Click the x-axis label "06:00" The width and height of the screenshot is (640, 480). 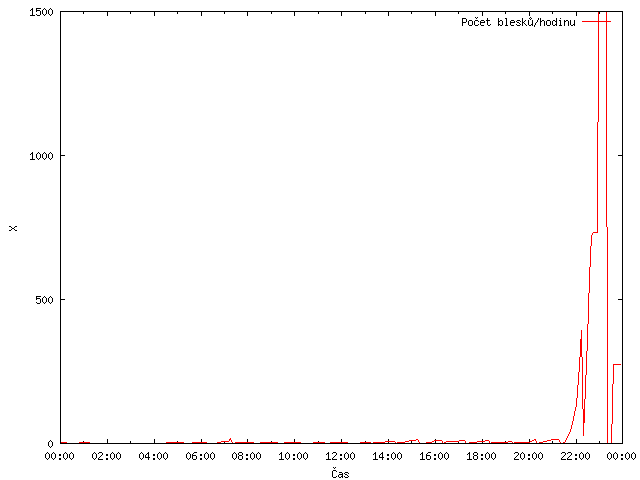(200, 456)
